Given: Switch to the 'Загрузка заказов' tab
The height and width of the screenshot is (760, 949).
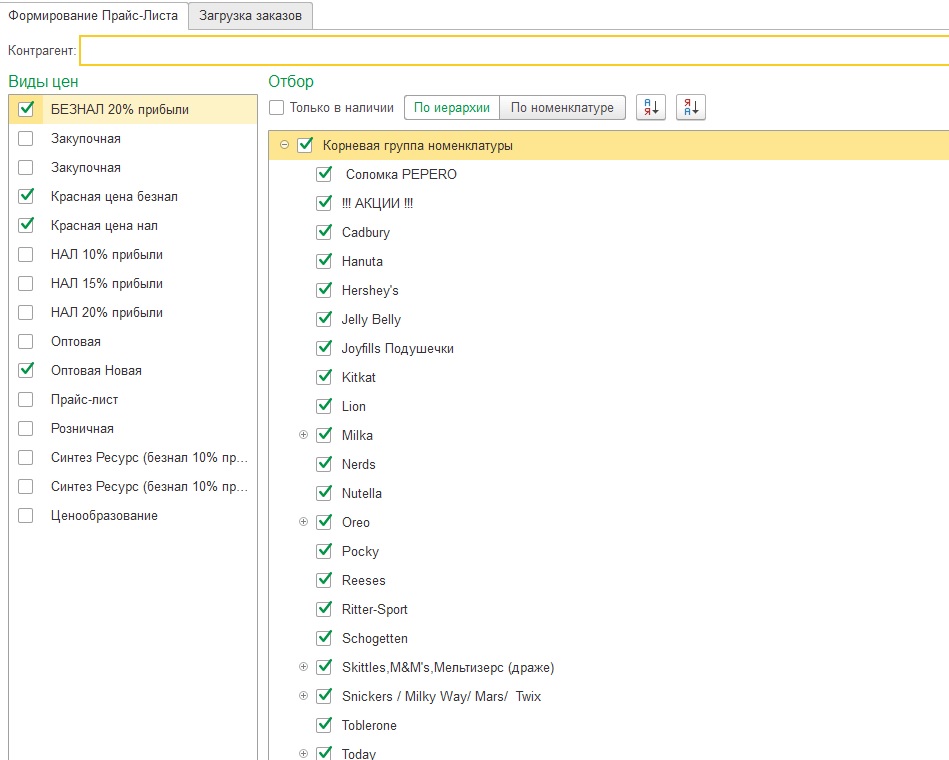Looking at the screenshot, I should pyautogui.click(x=250, y=16).
